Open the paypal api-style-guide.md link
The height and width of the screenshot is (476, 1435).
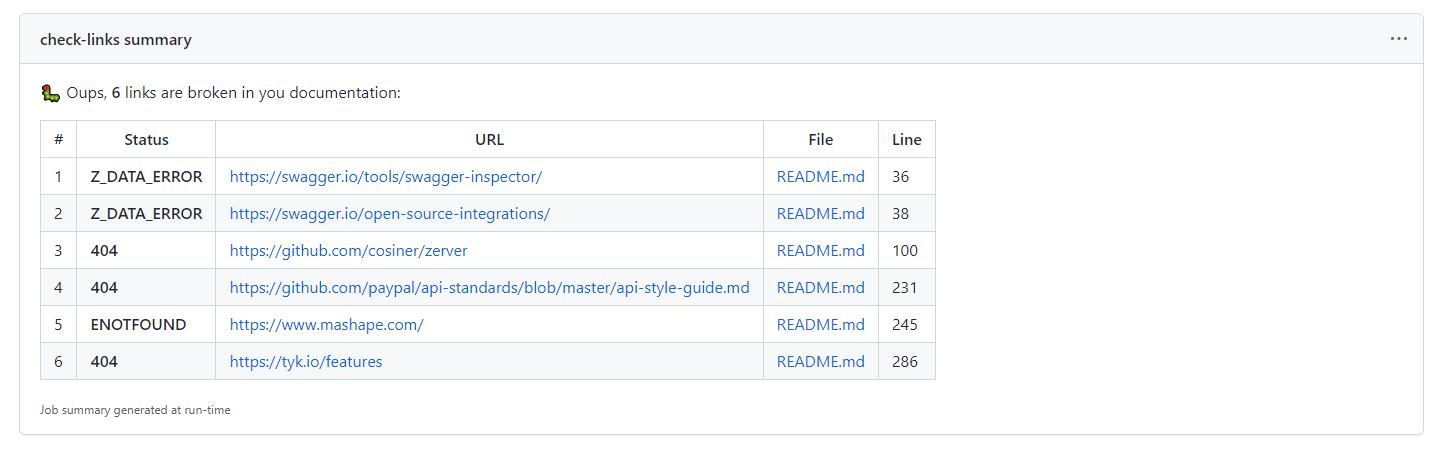coord(490,288)
